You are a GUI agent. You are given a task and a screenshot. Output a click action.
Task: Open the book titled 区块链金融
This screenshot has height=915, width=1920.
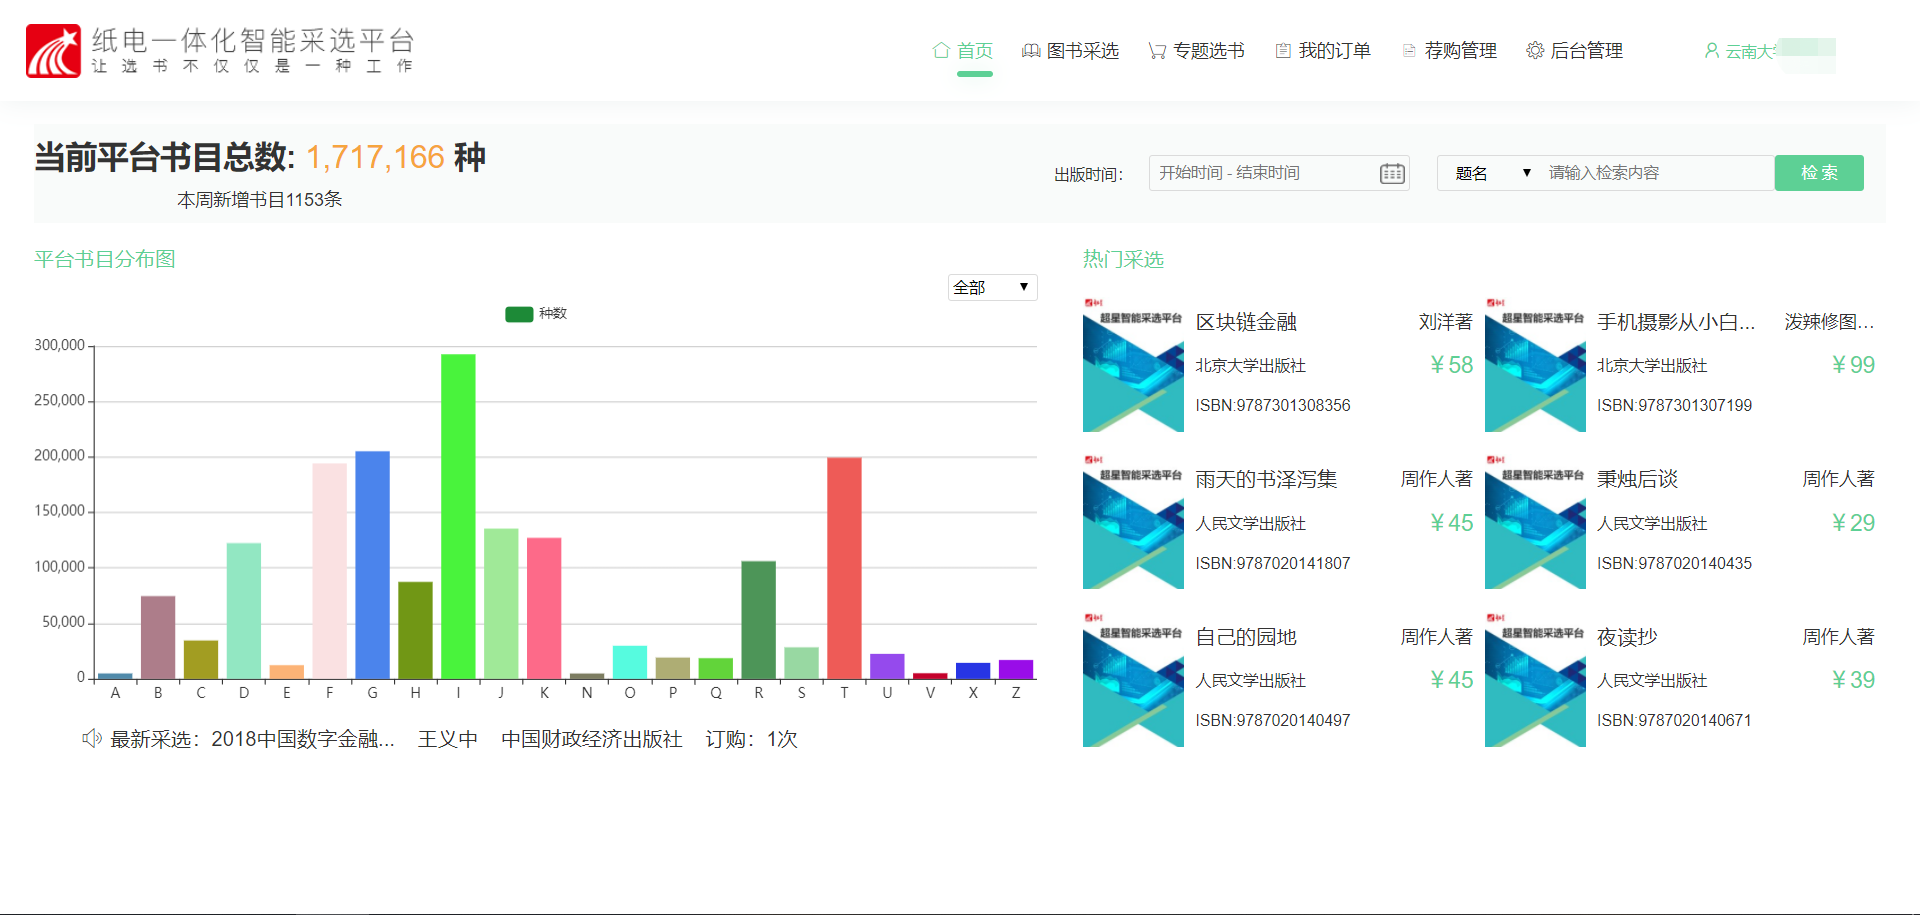pos(1245,322)
